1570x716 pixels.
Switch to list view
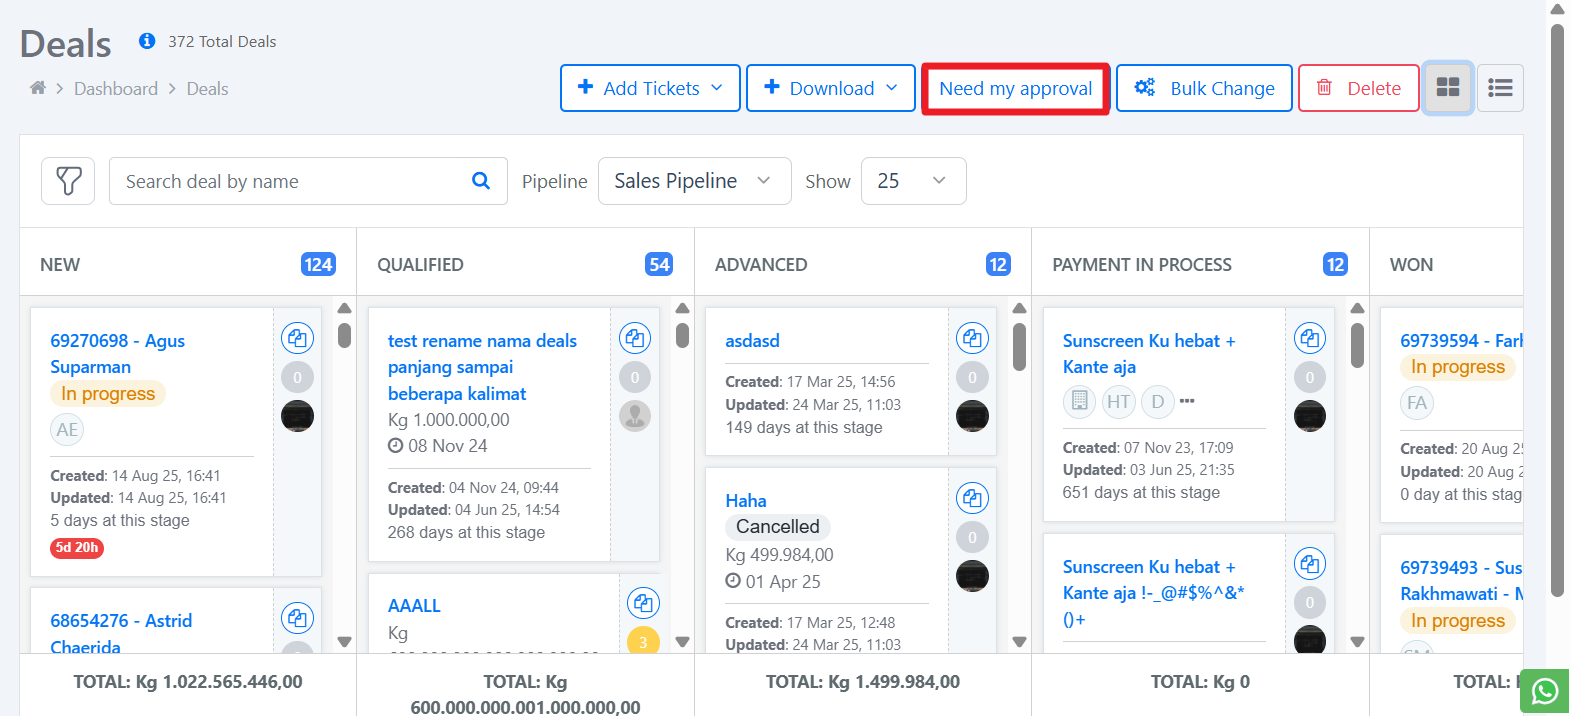(x=1500, y=88)
